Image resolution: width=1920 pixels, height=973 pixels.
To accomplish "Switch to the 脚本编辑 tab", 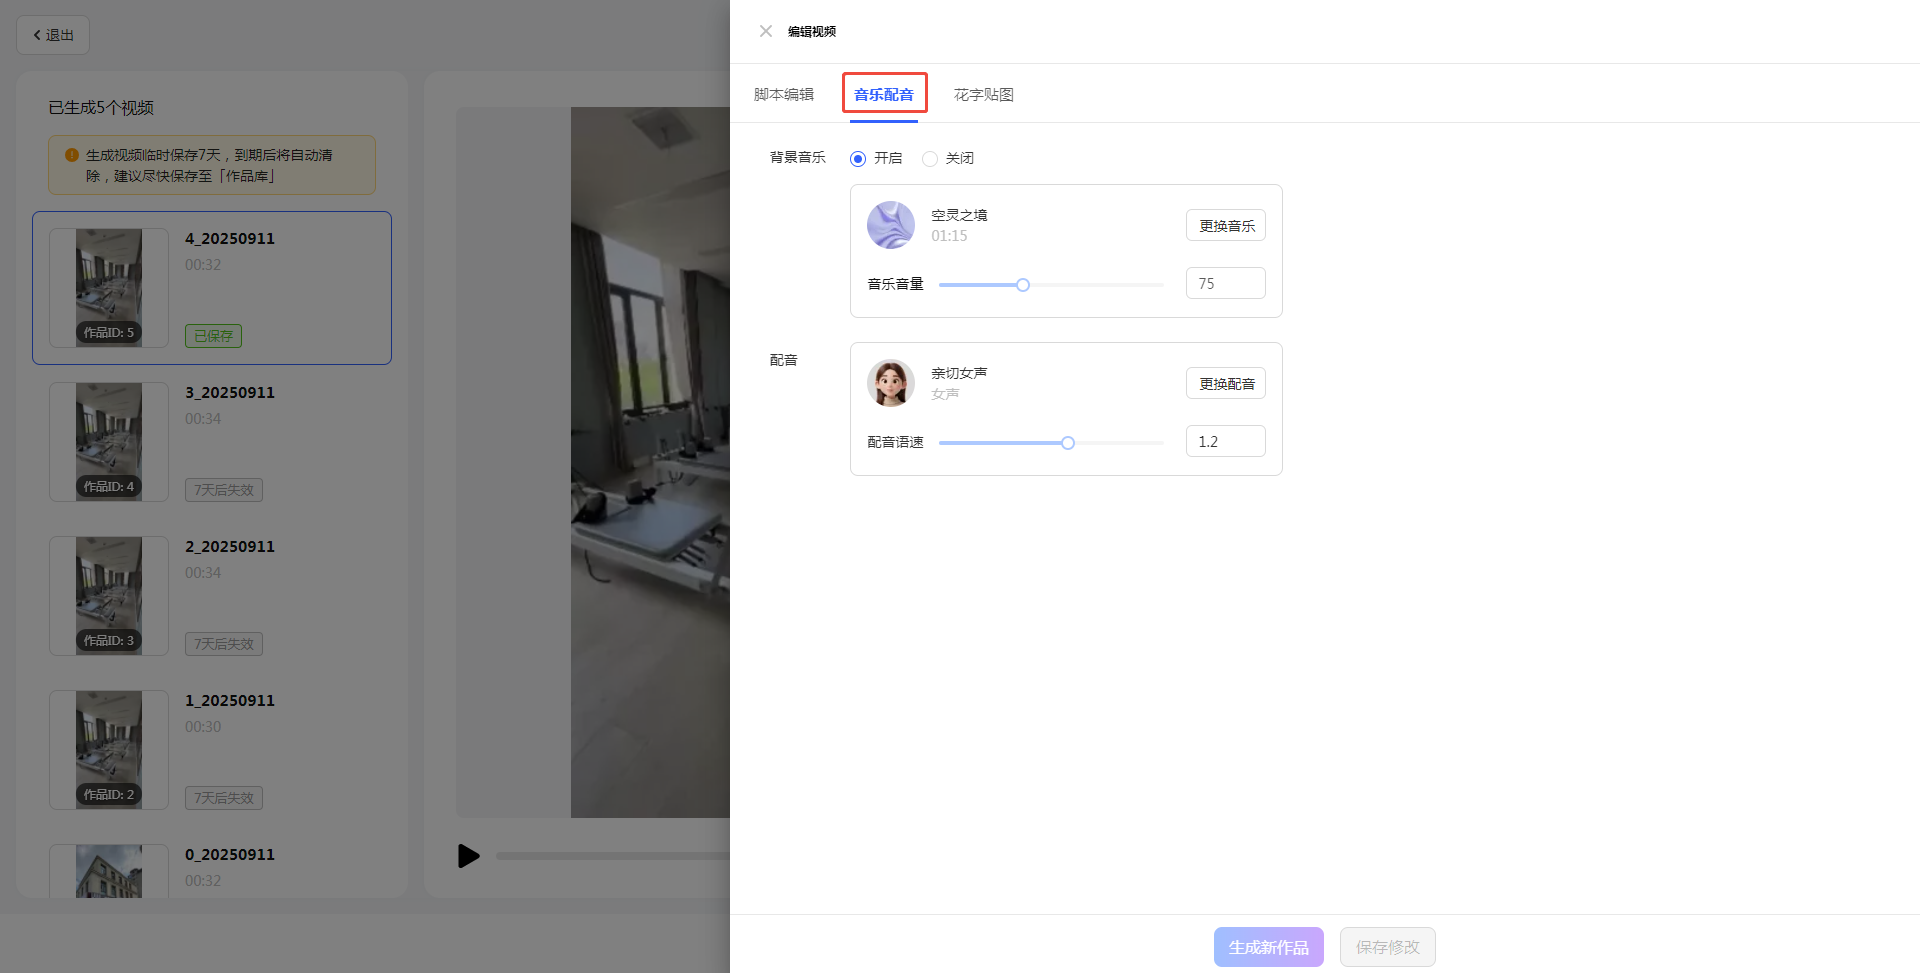I will 784,94.
